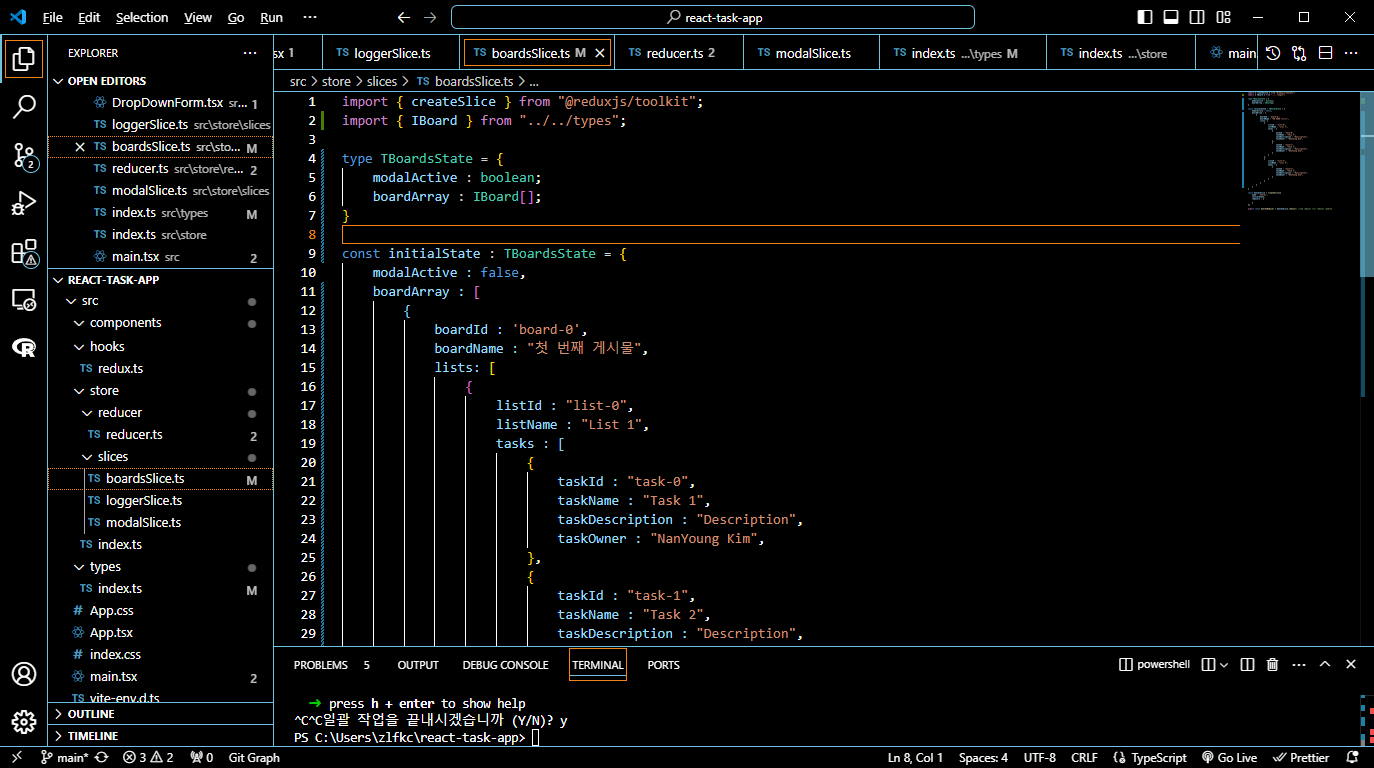This screenshot has width=1374, height=768.
Task: Maximize the terminal panel size
Action: click(1325, 664)
